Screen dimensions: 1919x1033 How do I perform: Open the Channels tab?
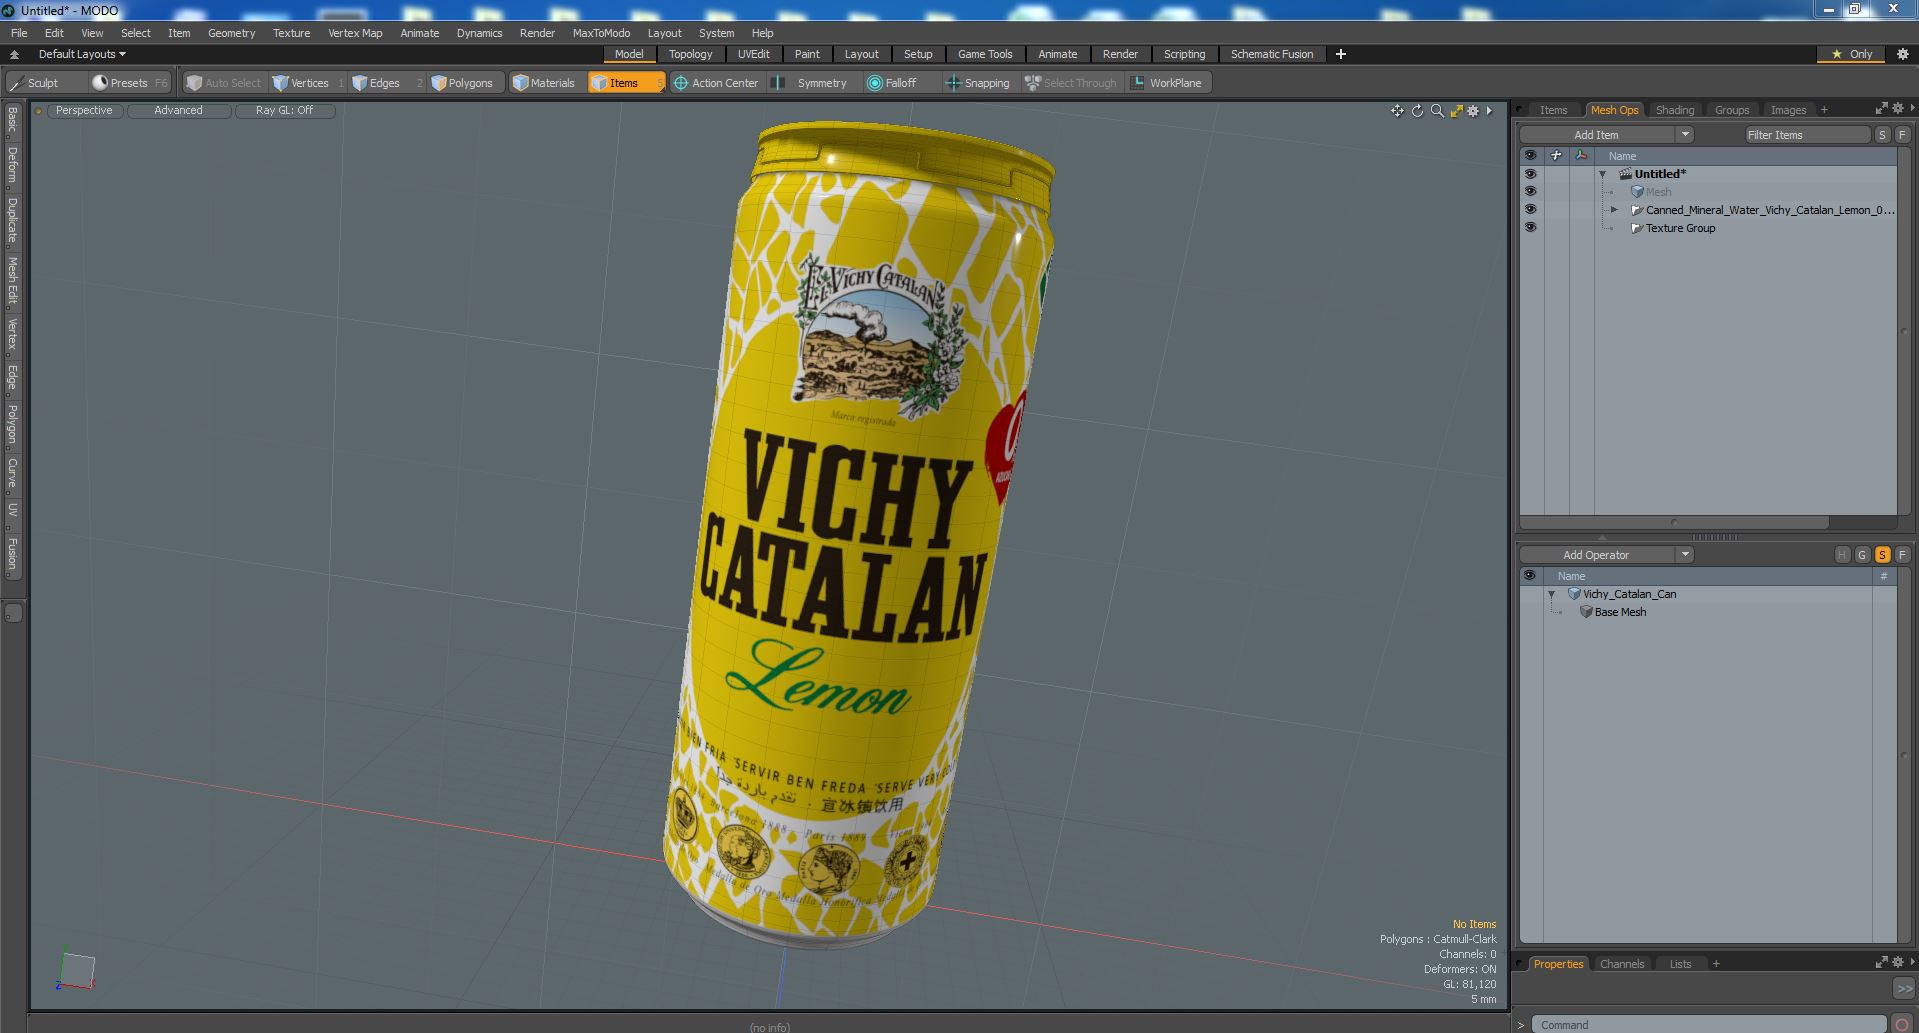[1621, 964]
